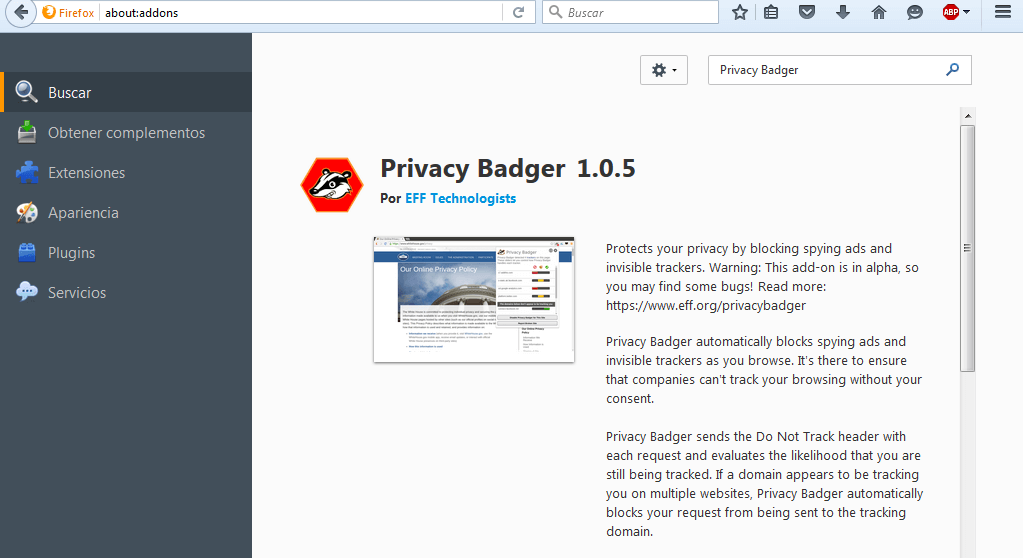The height and width of the screenshot is (558, 1023).
Task: Open the Apariencia section
Action: click(126, 213)
